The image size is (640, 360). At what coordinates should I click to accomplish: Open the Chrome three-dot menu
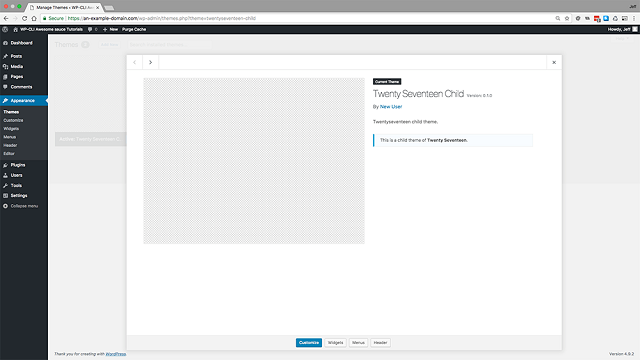tap(634, 18)
